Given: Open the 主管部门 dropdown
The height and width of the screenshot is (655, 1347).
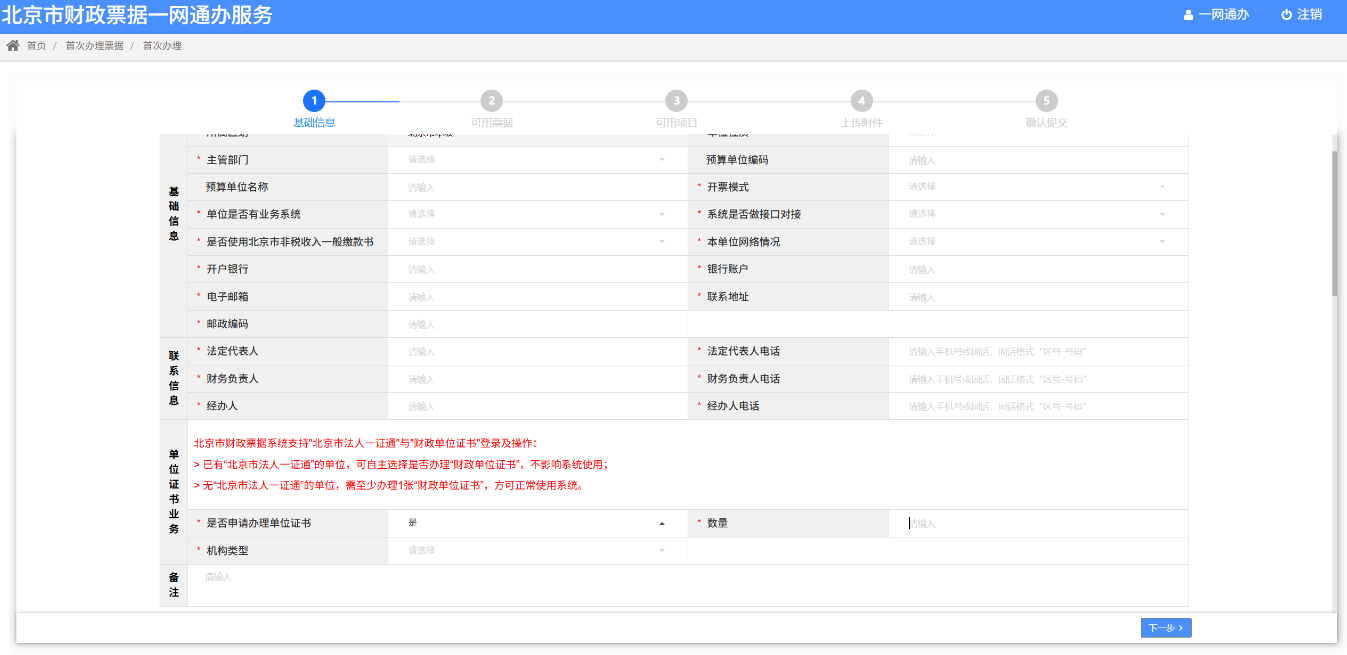Looking at the screenshot, I should click(x=536, y=160).
